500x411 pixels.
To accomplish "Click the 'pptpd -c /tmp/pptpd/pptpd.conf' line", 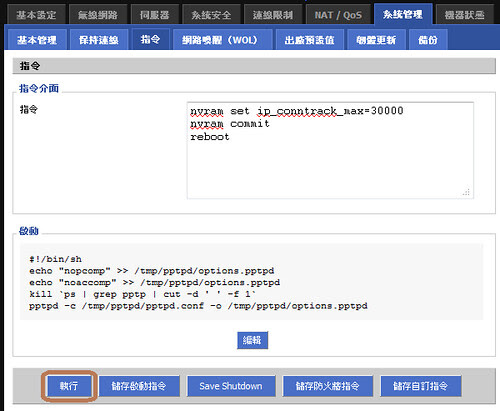I will pos(198,306).
